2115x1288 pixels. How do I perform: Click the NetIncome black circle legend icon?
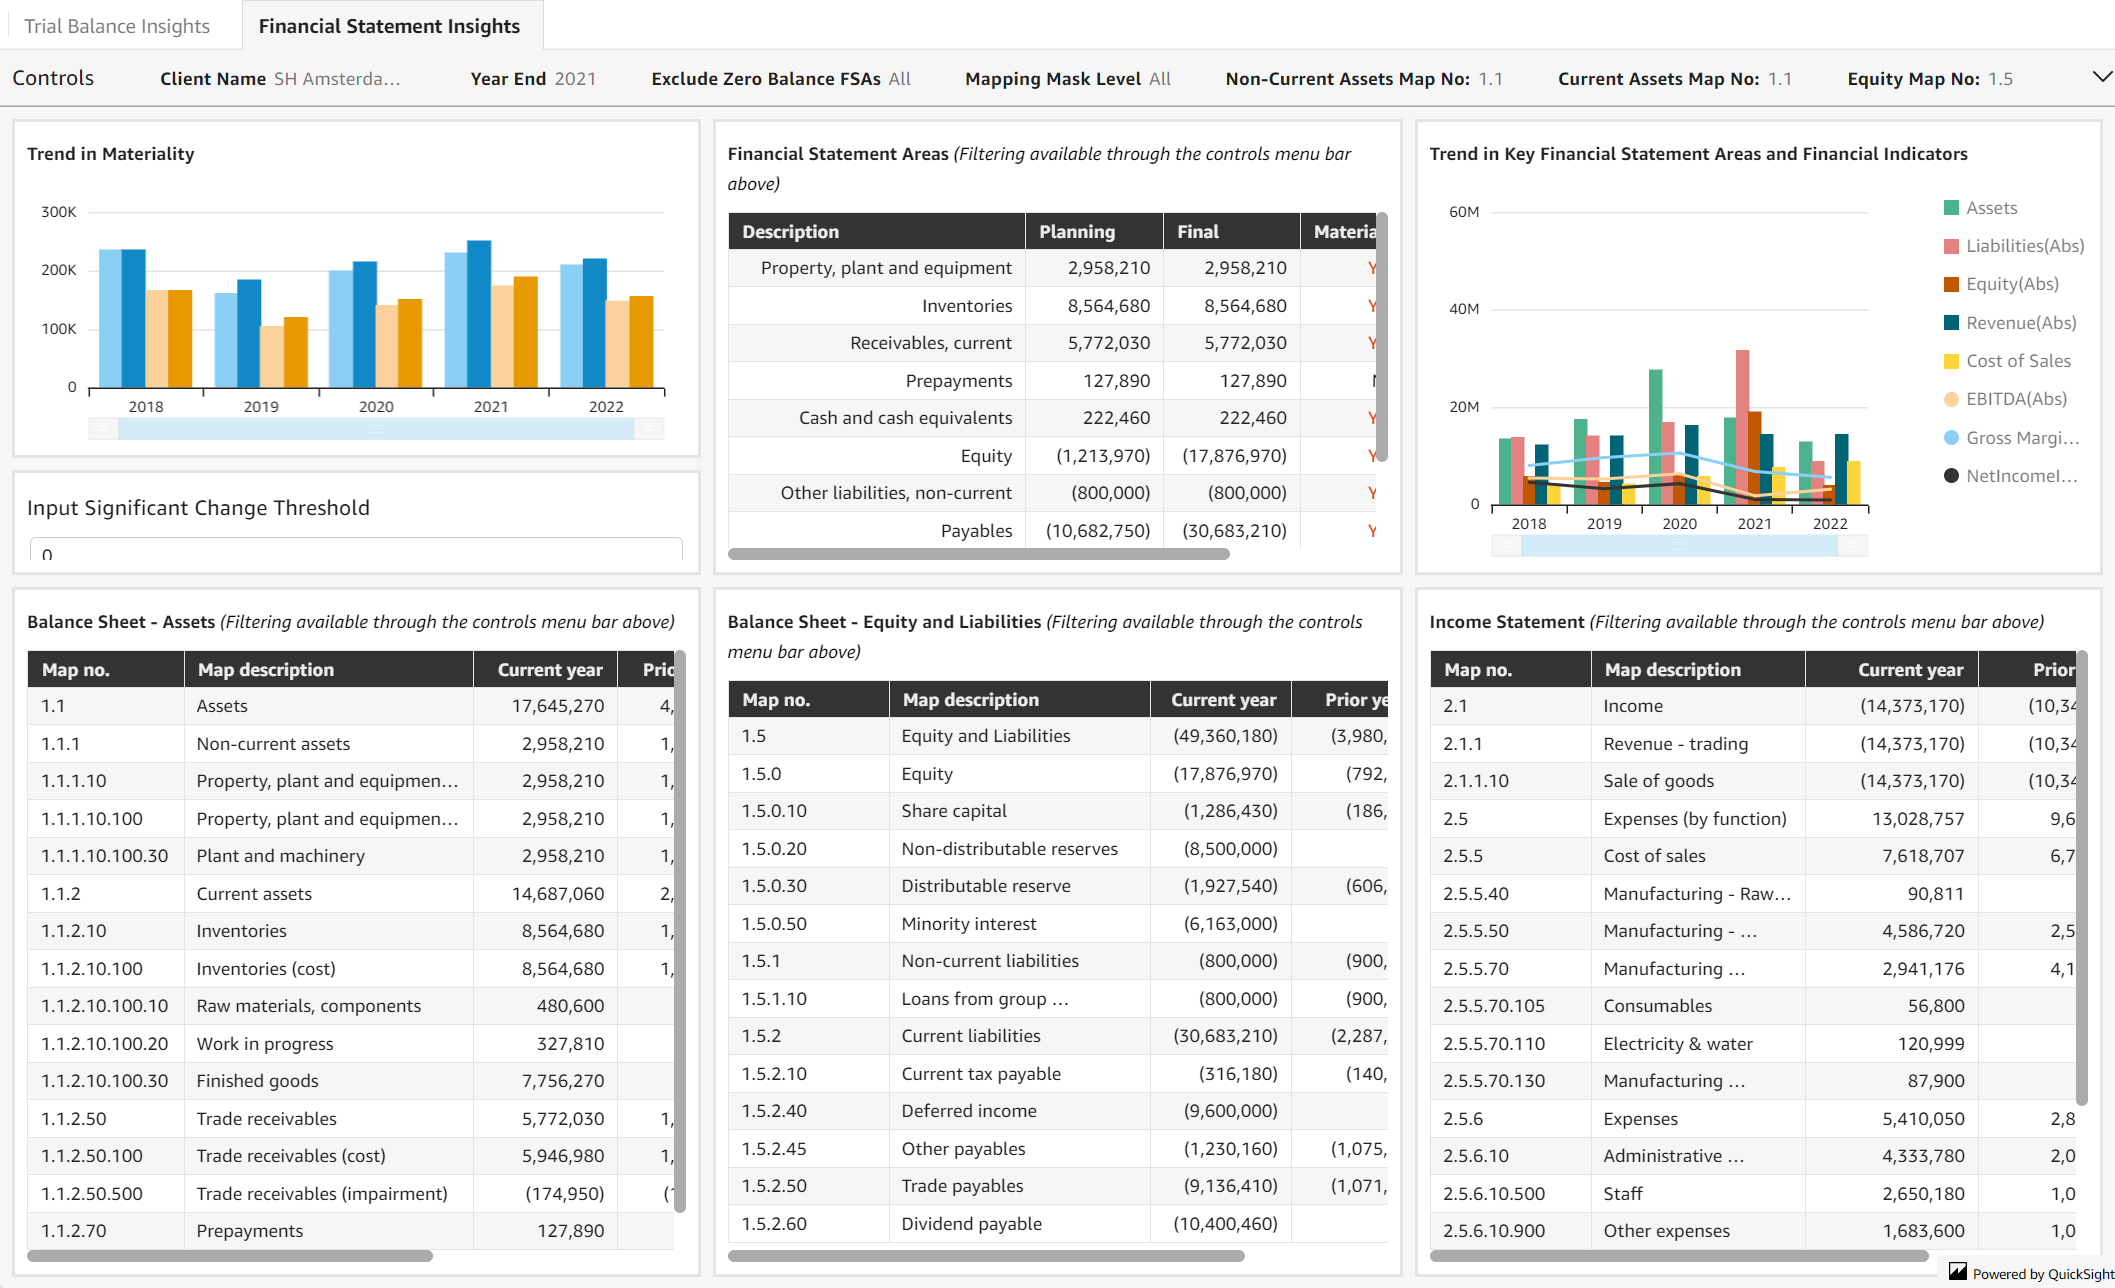pyautogui.click(x=1950, y=475)
